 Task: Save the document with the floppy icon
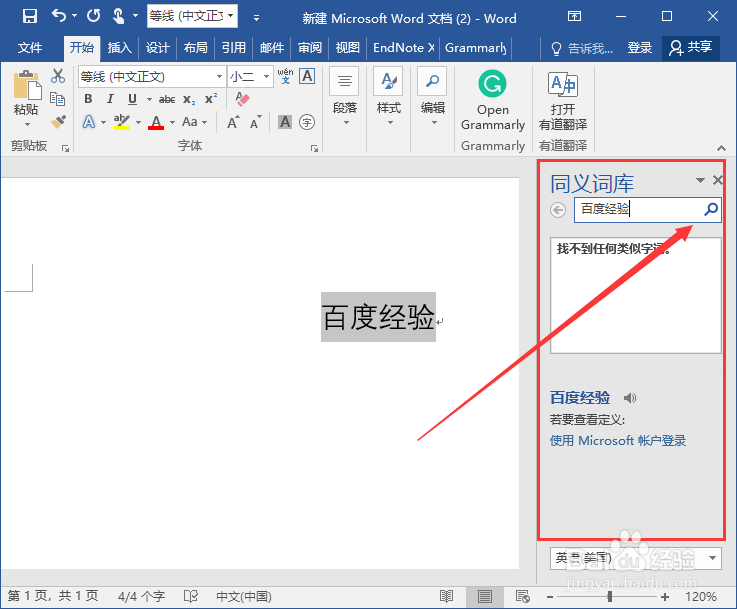click(x=30, y=16)
